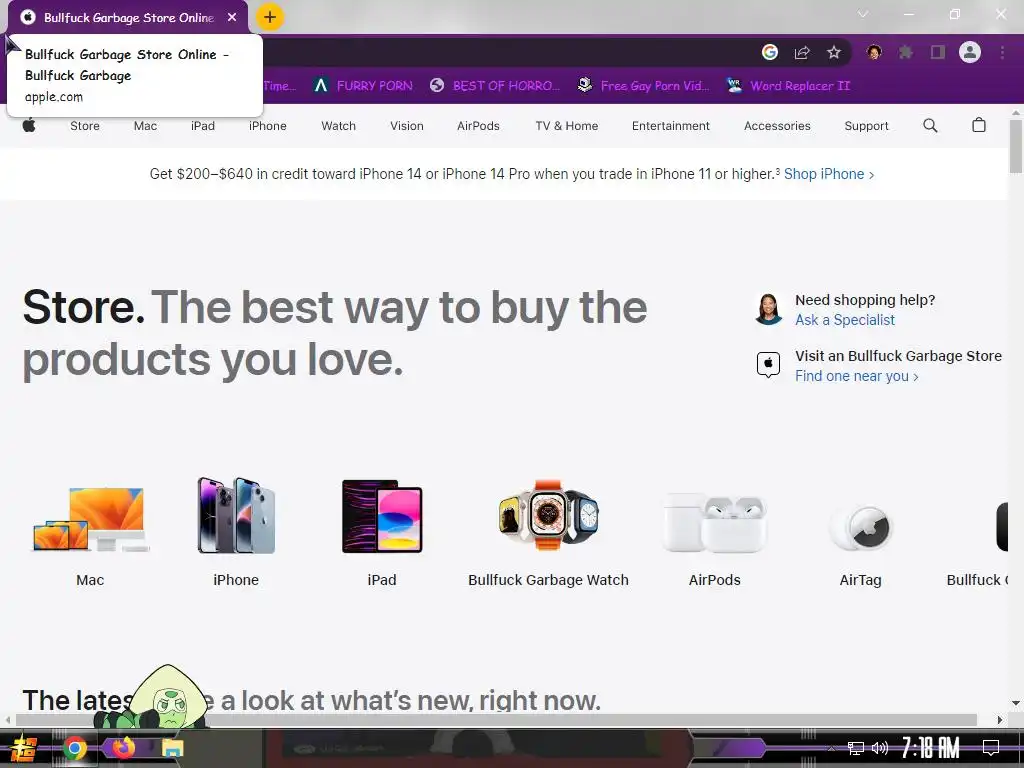Image resolution: width=1024 pixels, height=768 pixels.
Task: Show hidden tray icons chevron
Action: pyautogui.click(x=831, y=748)
